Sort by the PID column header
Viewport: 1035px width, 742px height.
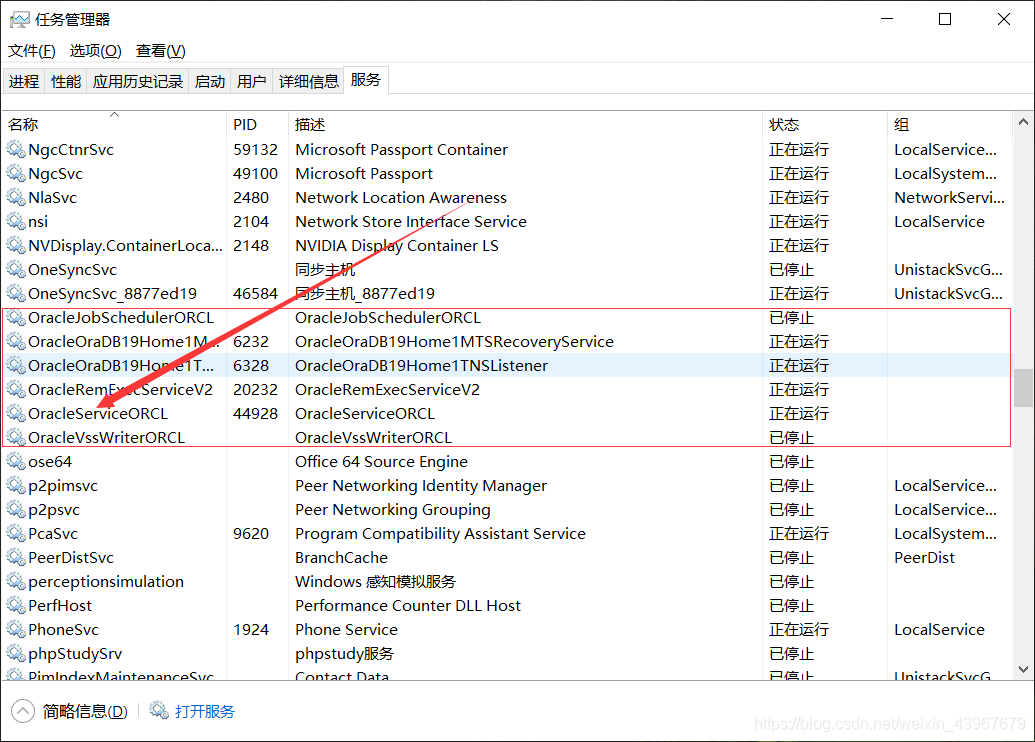pyautogui.click(x=257, y=124)
